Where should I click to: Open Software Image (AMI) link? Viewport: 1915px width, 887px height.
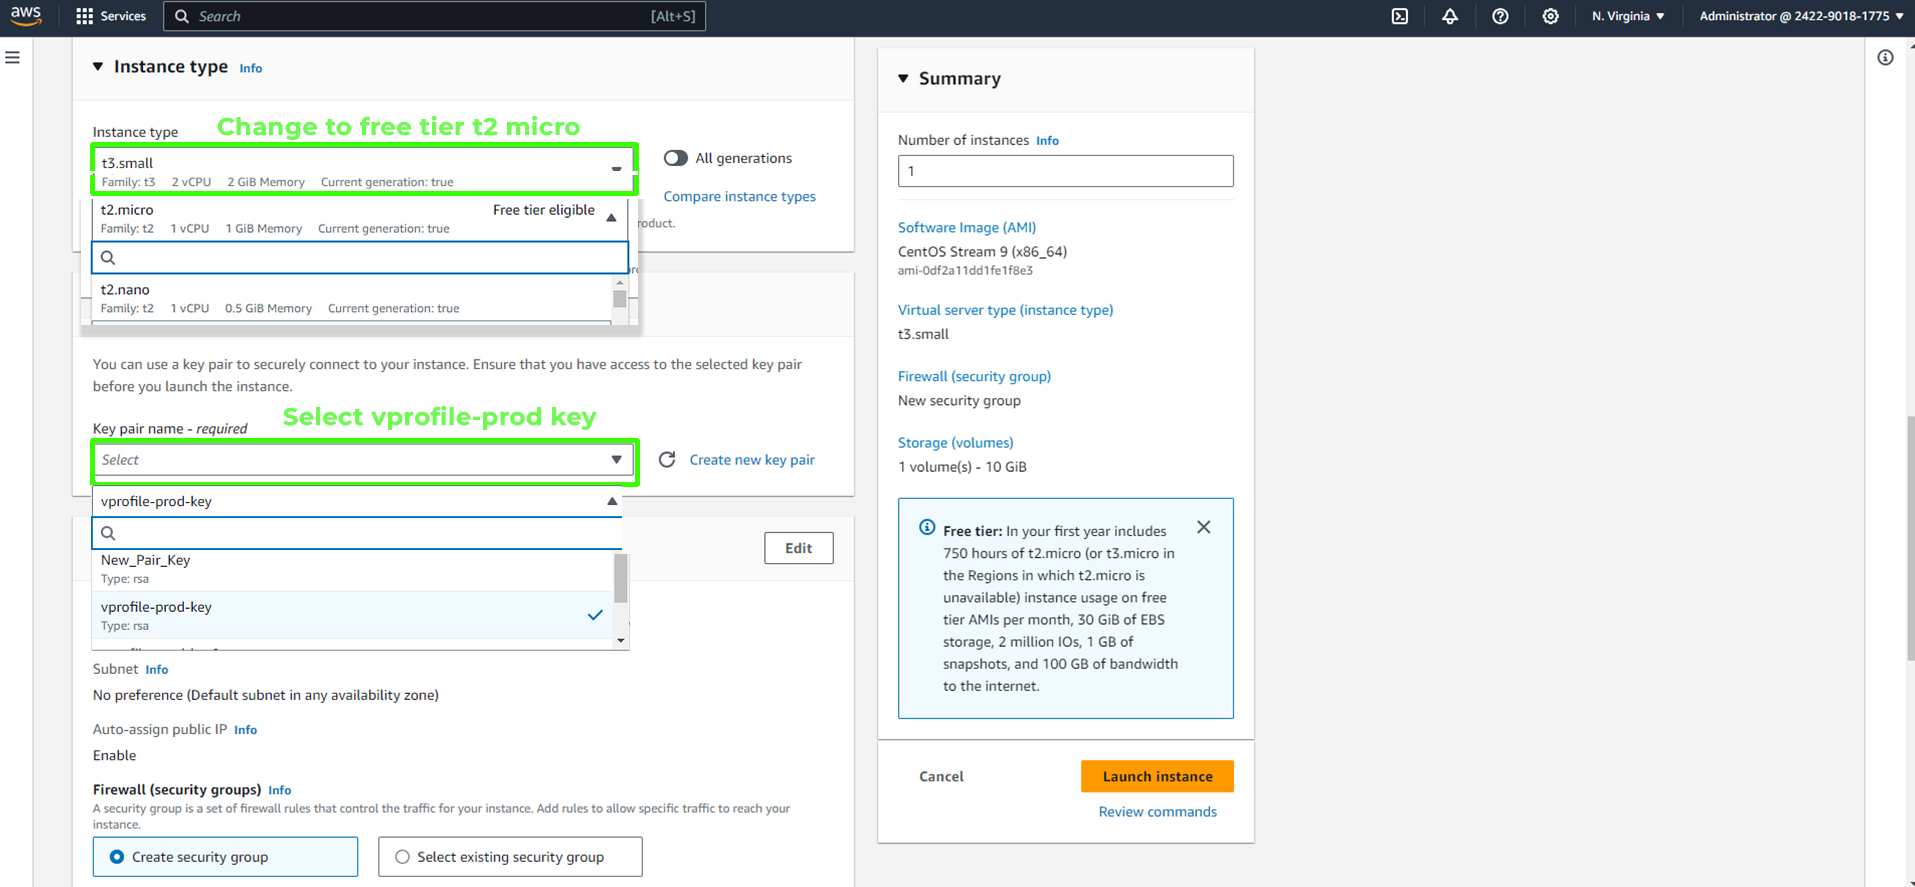[x=967, y=227]
